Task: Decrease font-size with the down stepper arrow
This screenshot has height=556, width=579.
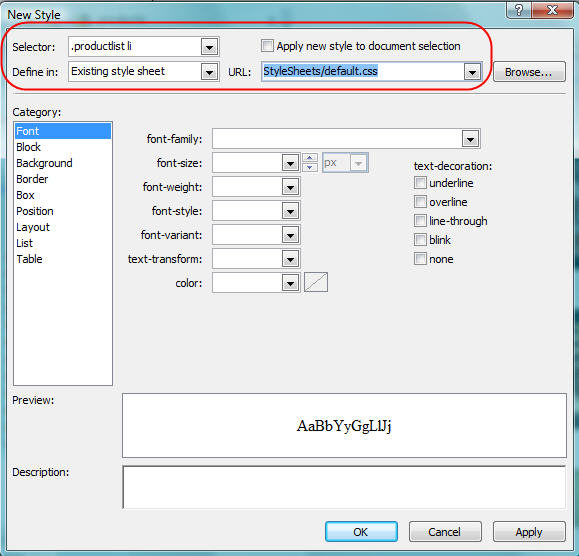Action: tap(310, 168)
